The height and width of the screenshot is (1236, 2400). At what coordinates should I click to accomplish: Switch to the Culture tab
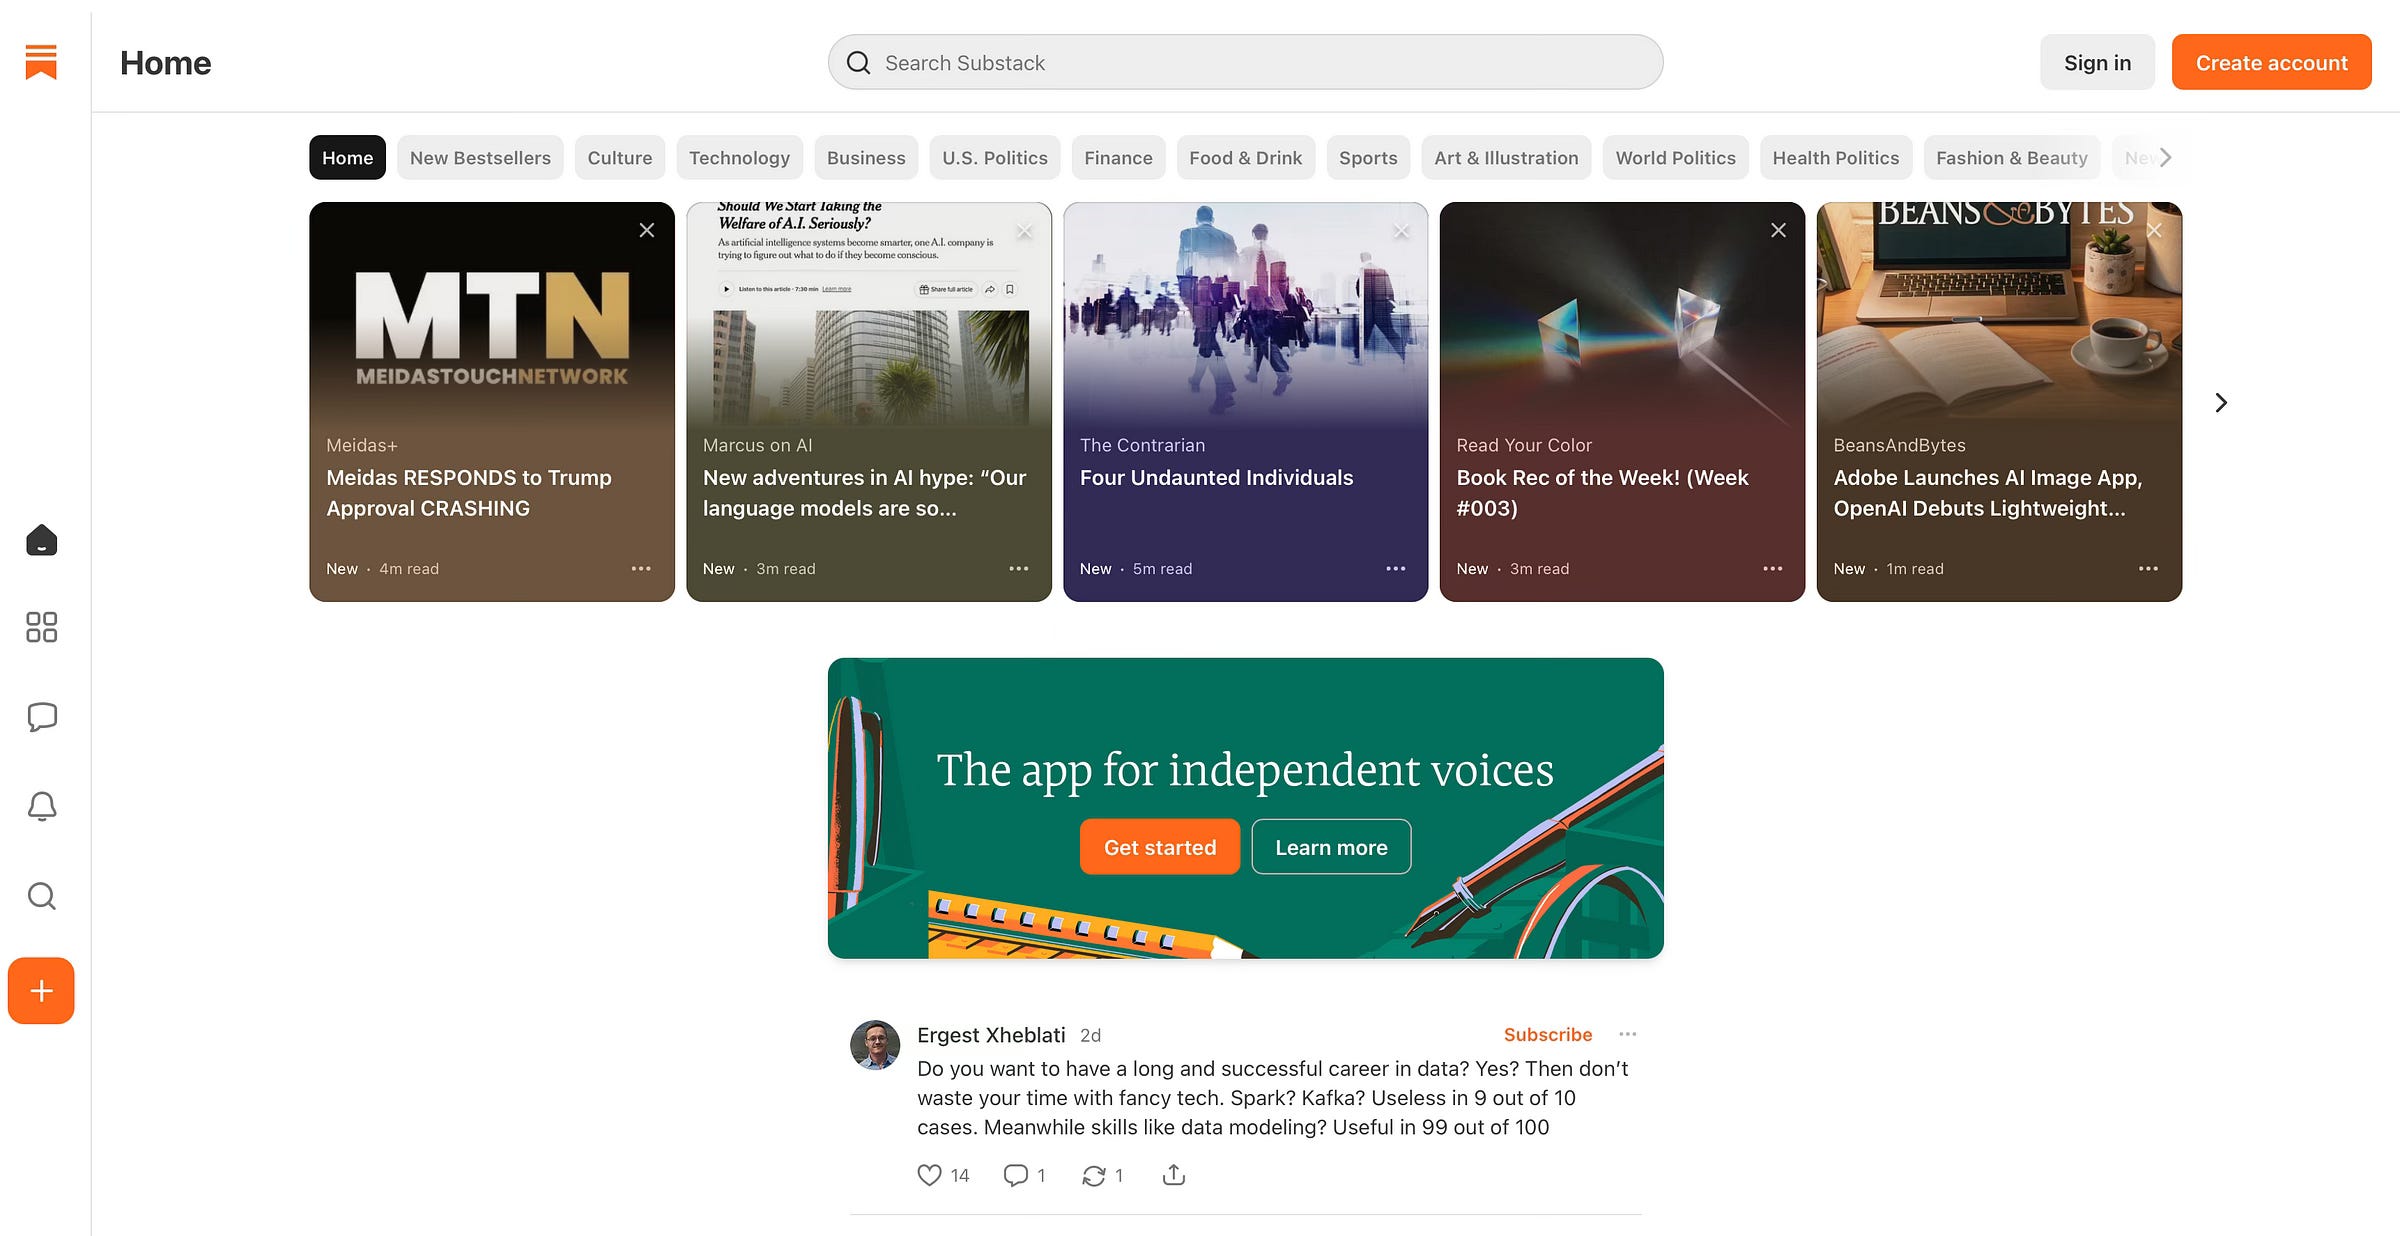click(620, 158)
